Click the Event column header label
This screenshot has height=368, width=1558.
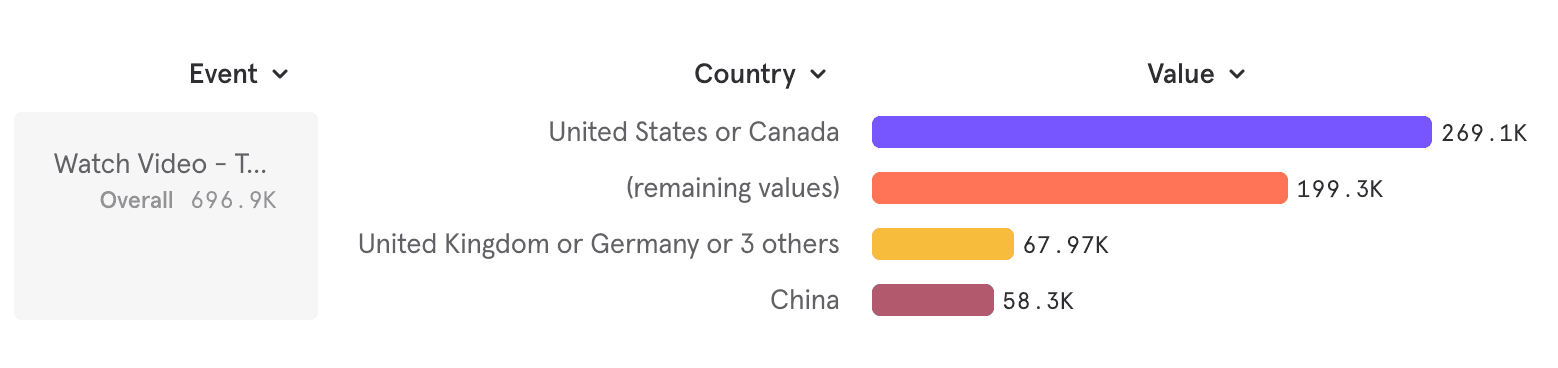[223, 74]
